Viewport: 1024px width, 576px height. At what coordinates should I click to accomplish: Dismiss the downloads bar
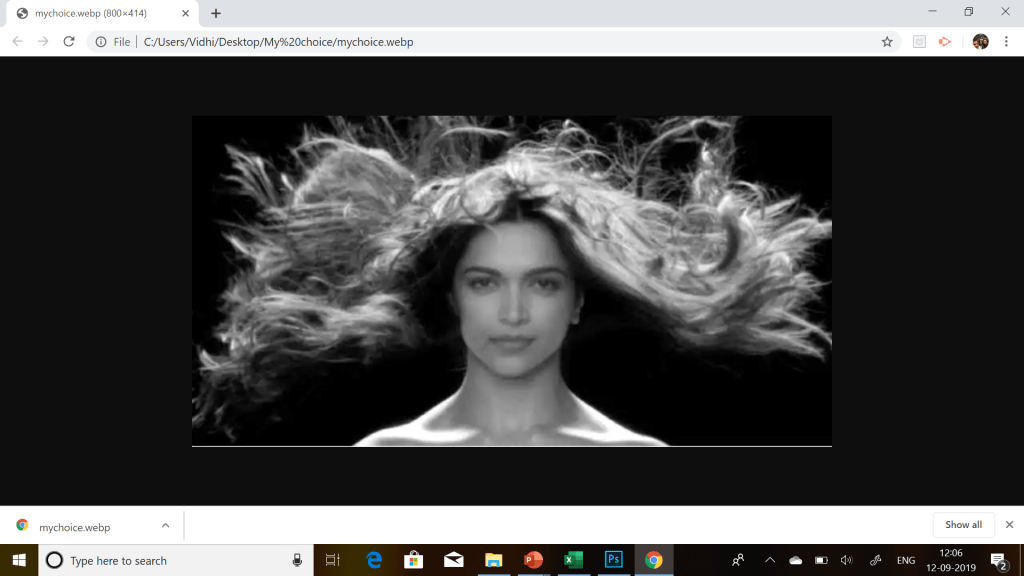[1009, 525]
